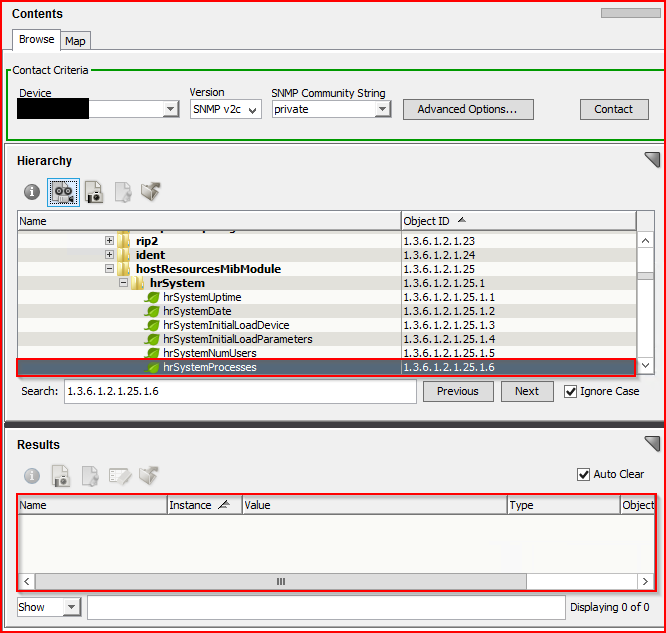Open the SNMP Version dropdown
The height and width of the screenshot is (633, 666).
point(253,110)
